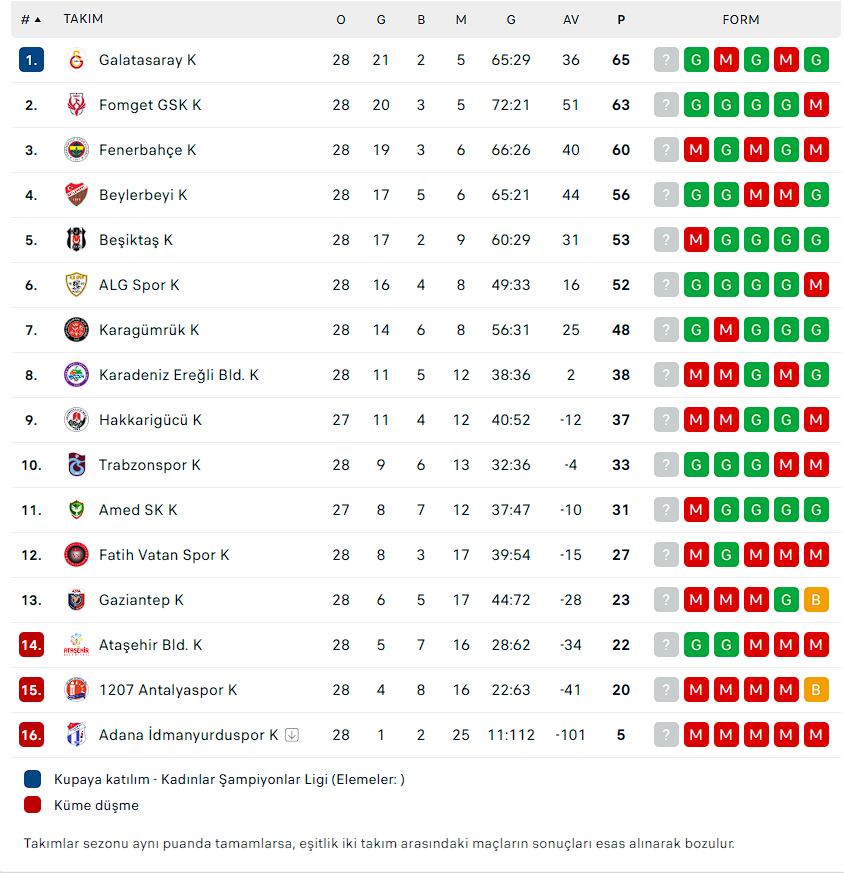Open Adana İdmanyurduspor K relegation arrow icon

click(x=292, y=735)
